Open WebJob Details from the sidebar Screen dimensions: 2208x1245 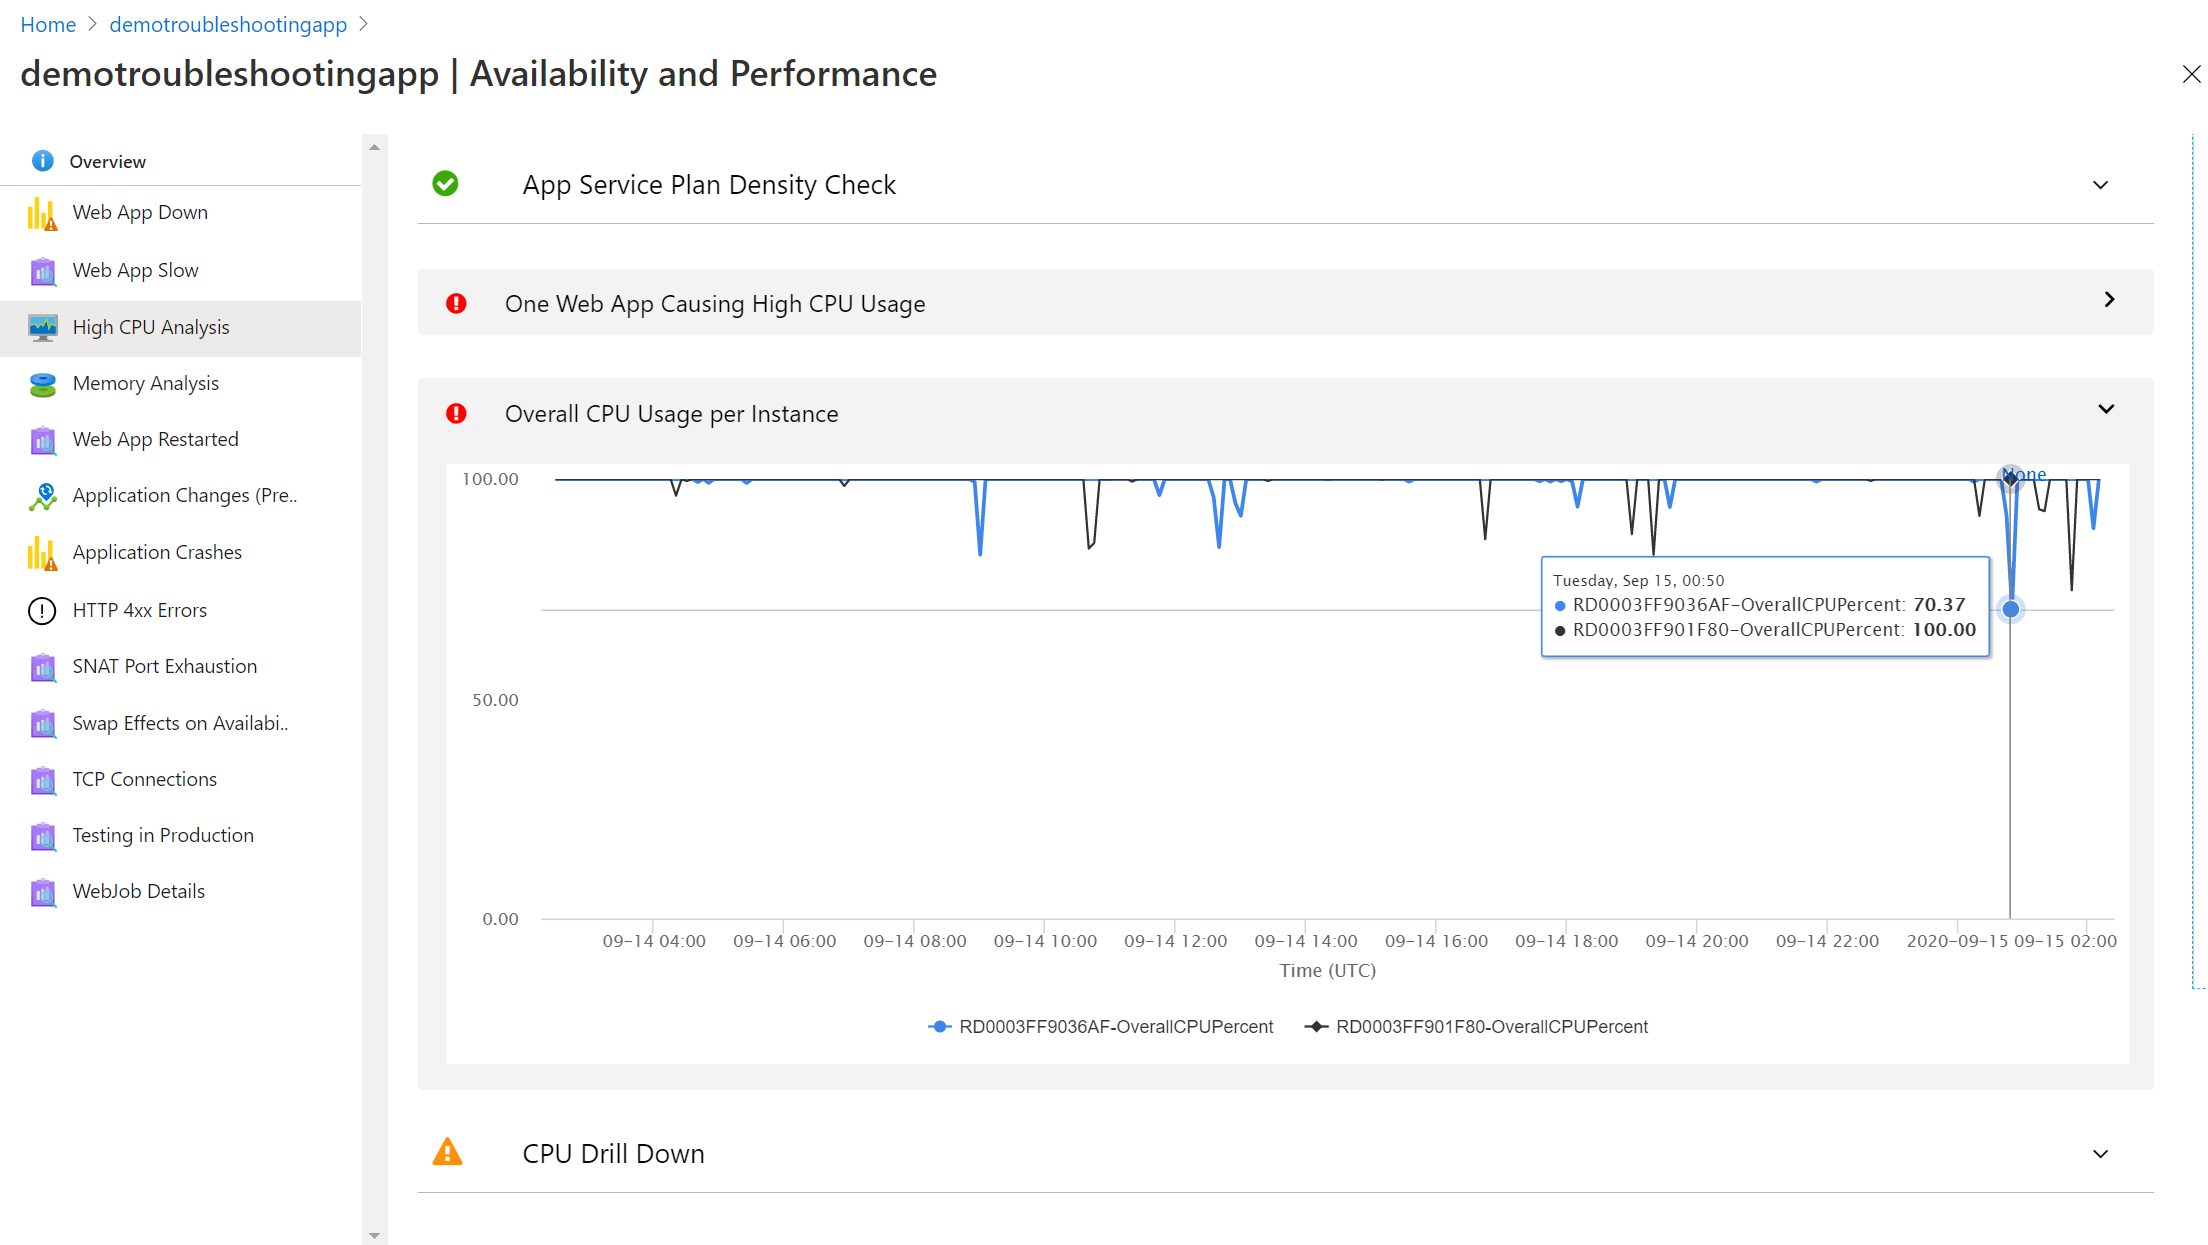pyautogui.click(x=138, y=891)
